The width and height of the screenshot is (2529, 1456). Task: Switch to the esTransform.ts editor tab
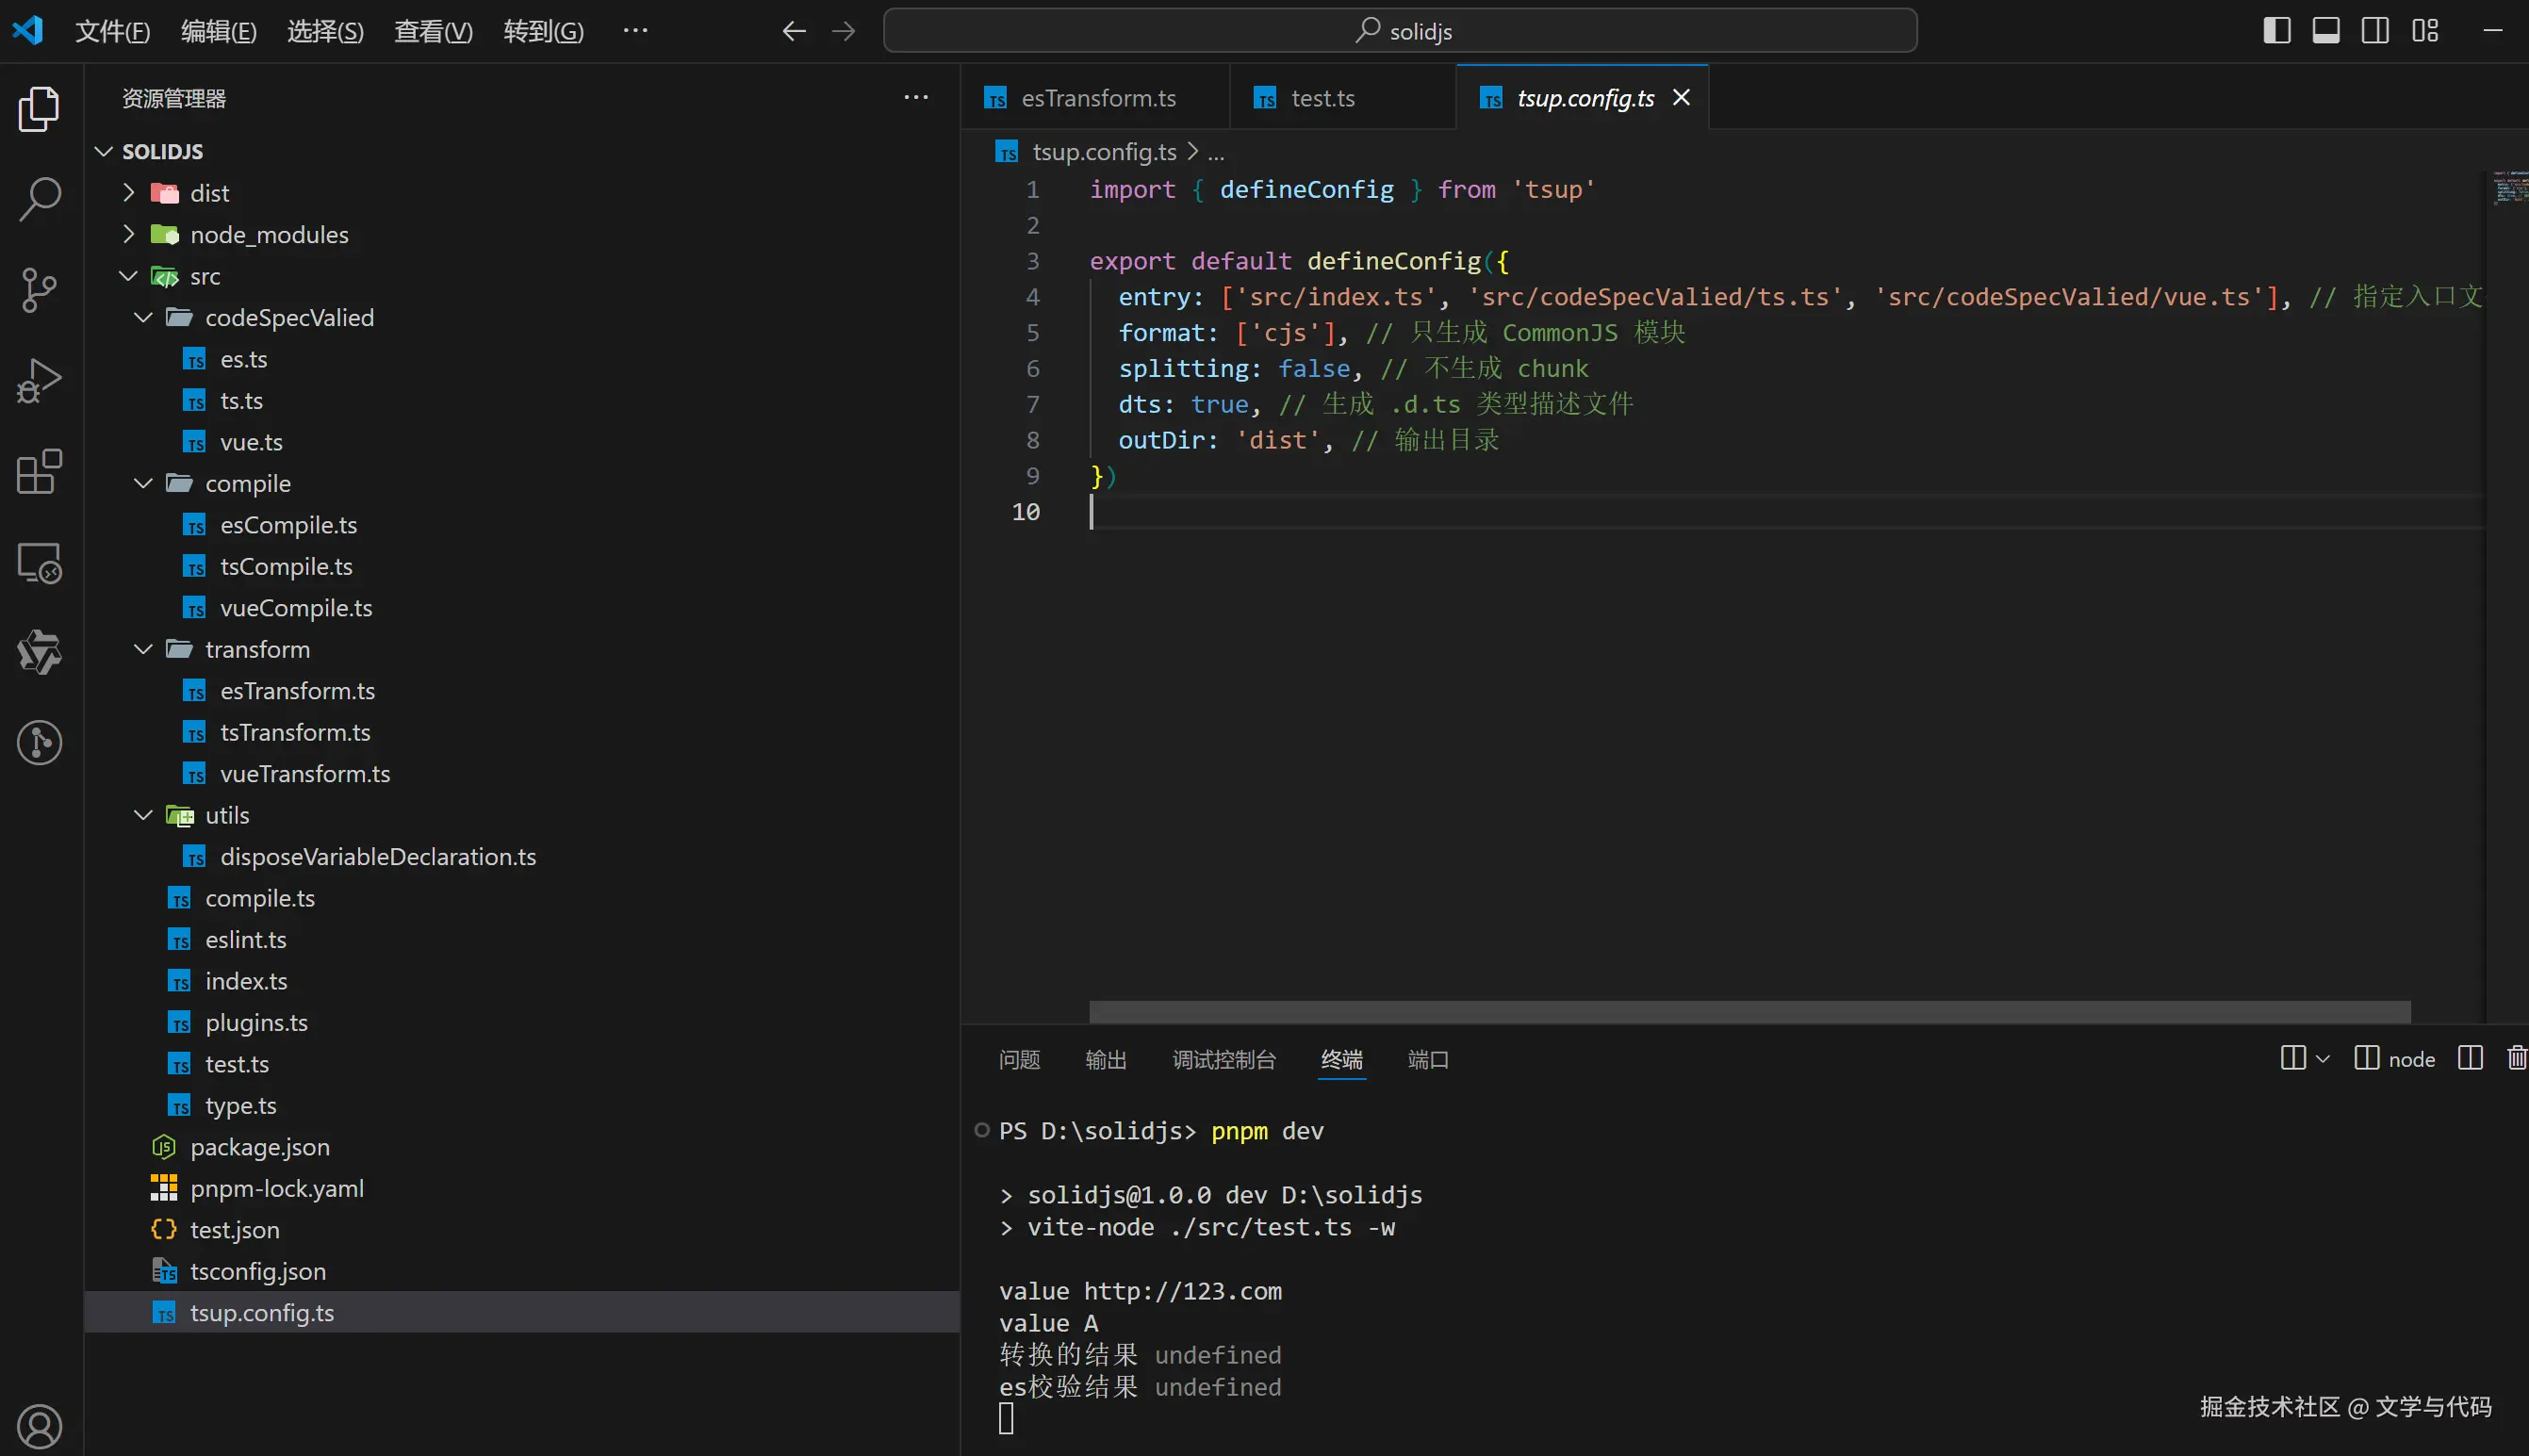click(1097, 98)
